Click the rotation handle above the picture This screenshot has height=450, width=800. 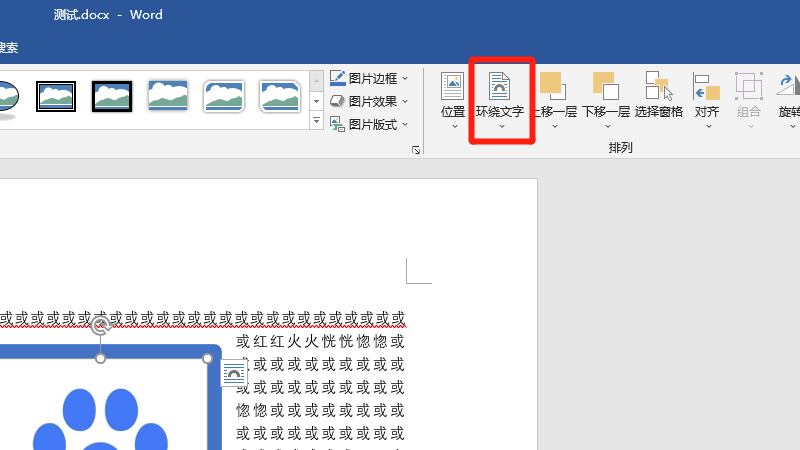point(100,326)
